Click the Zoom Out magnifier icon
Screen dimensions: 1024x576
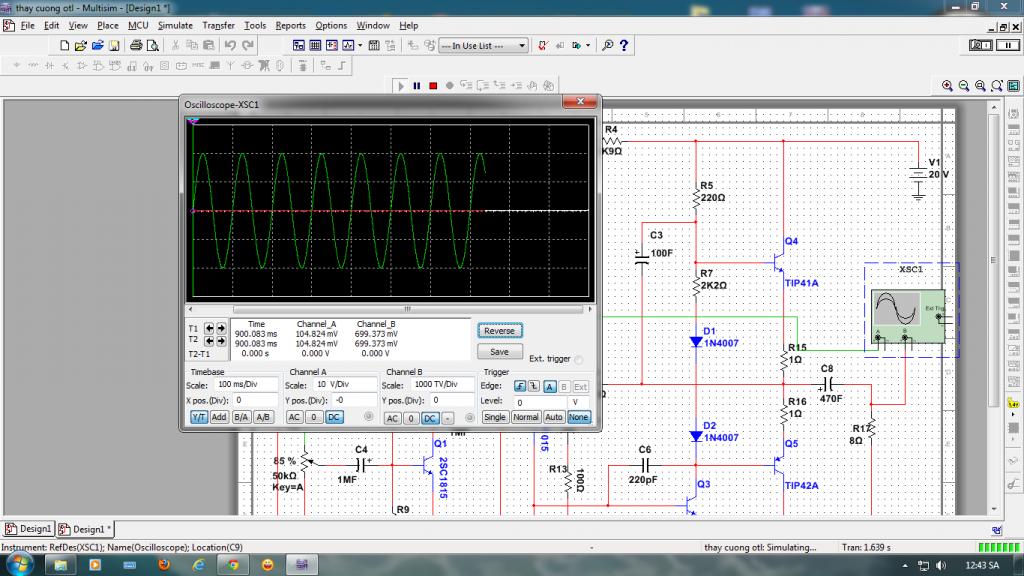coord(964,86)
